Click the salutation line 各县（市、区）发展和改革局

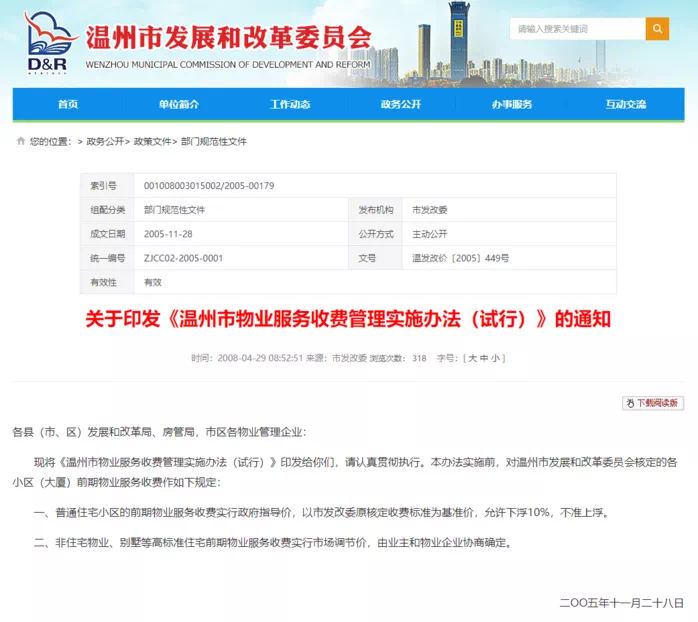(159, 431)
